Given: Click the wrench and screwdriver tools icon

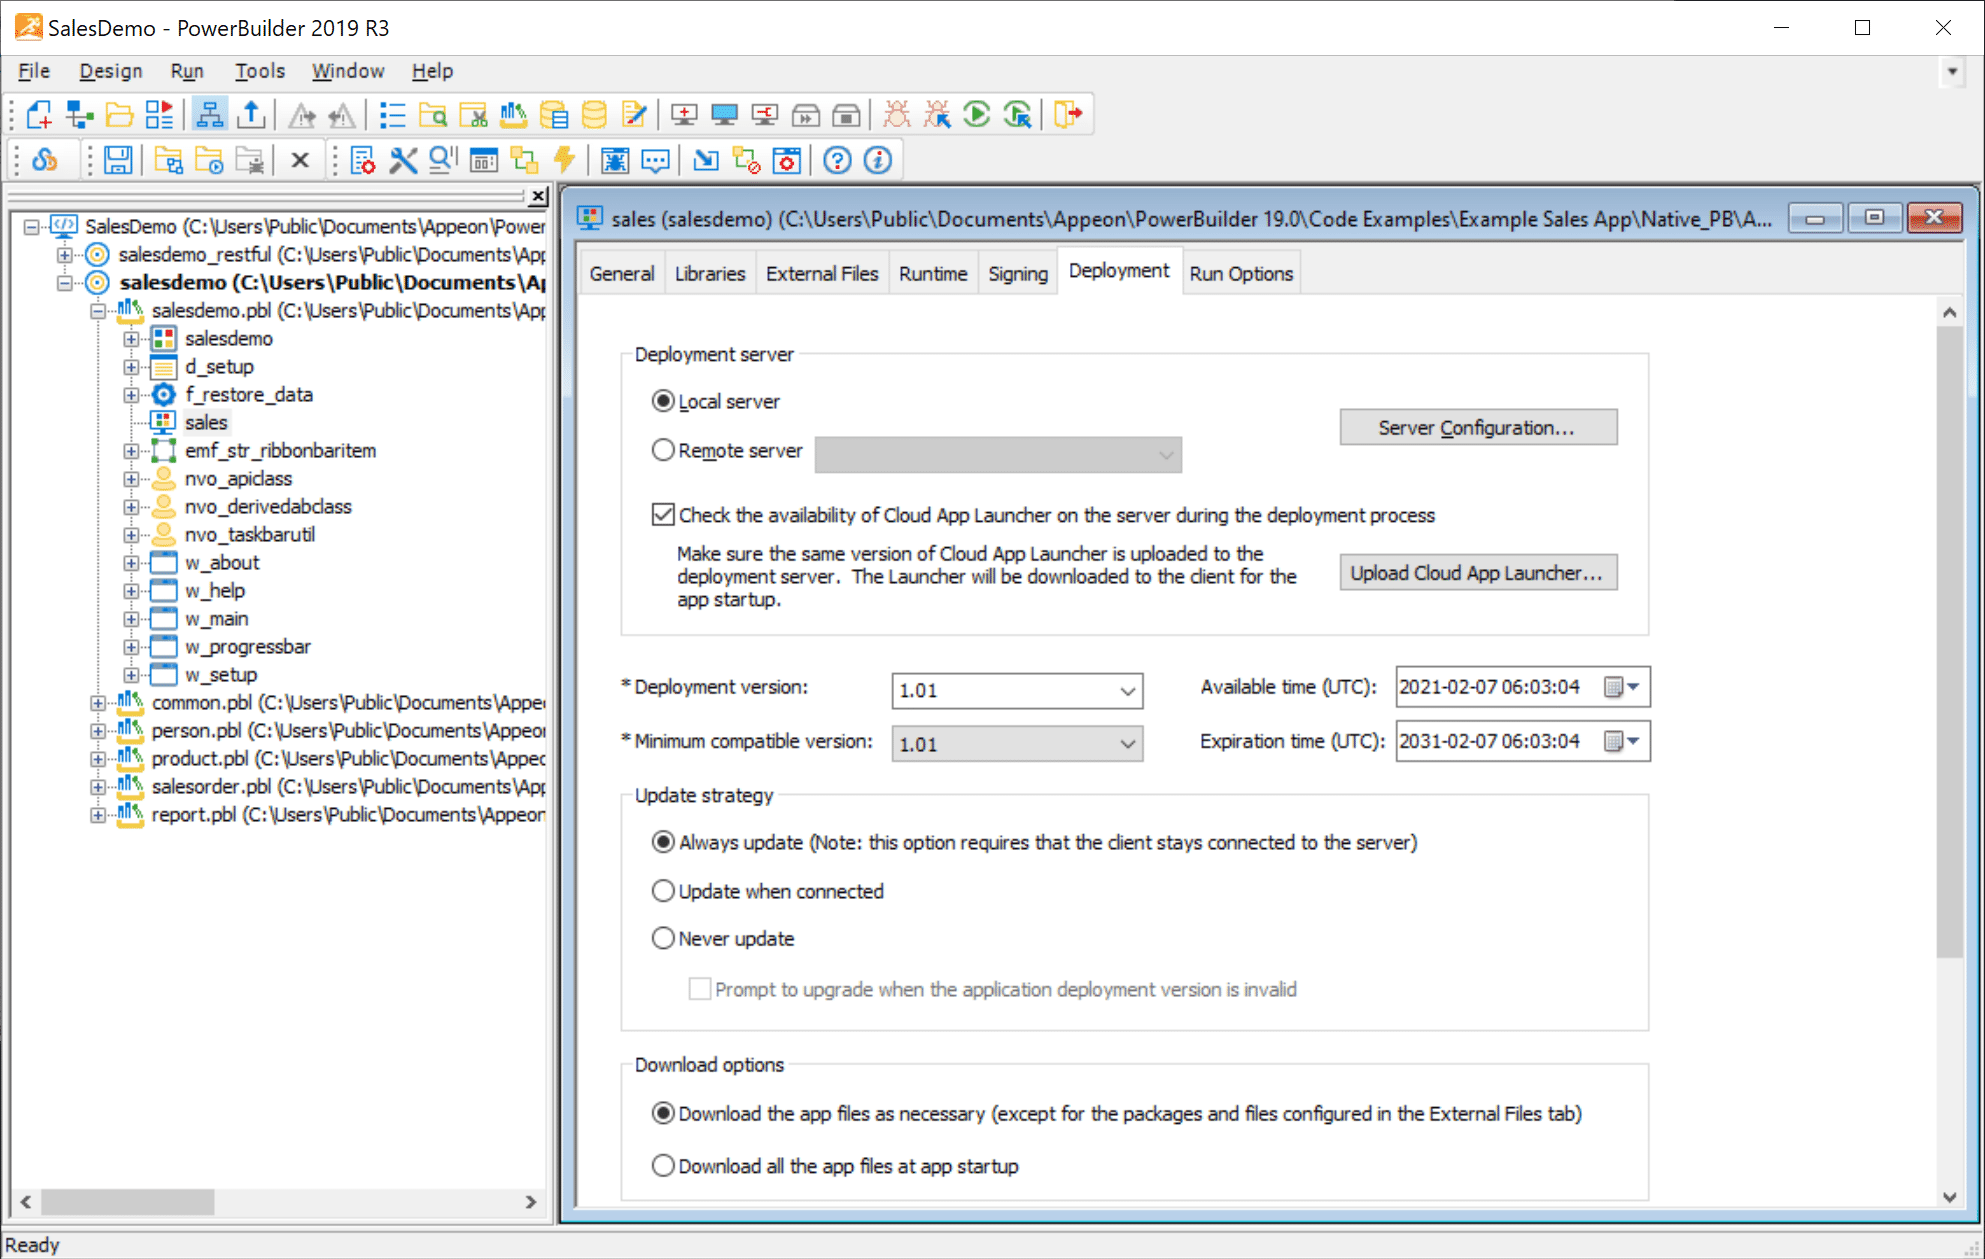Looking at the screenshot, I should pyautogui.click(x=403, y=160).
